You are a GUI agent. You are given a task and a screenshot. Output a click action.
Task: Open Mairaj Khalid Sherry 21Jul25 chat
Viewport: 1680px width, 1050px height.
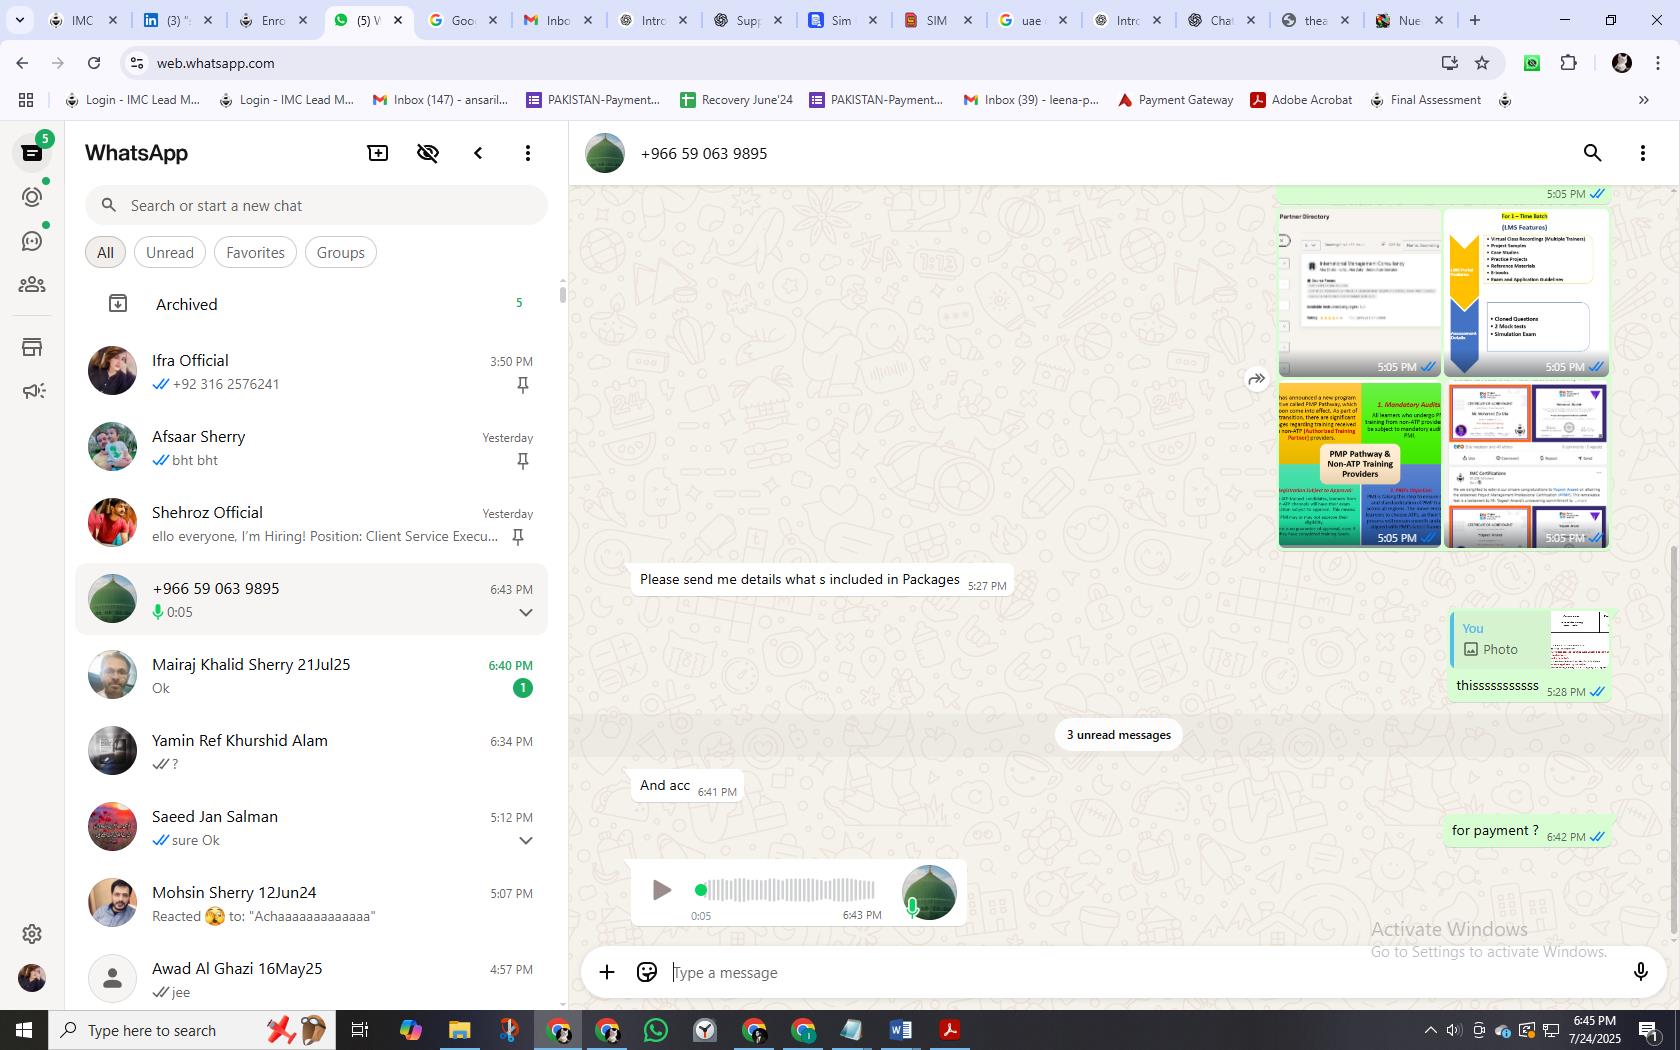click(311, 675)
